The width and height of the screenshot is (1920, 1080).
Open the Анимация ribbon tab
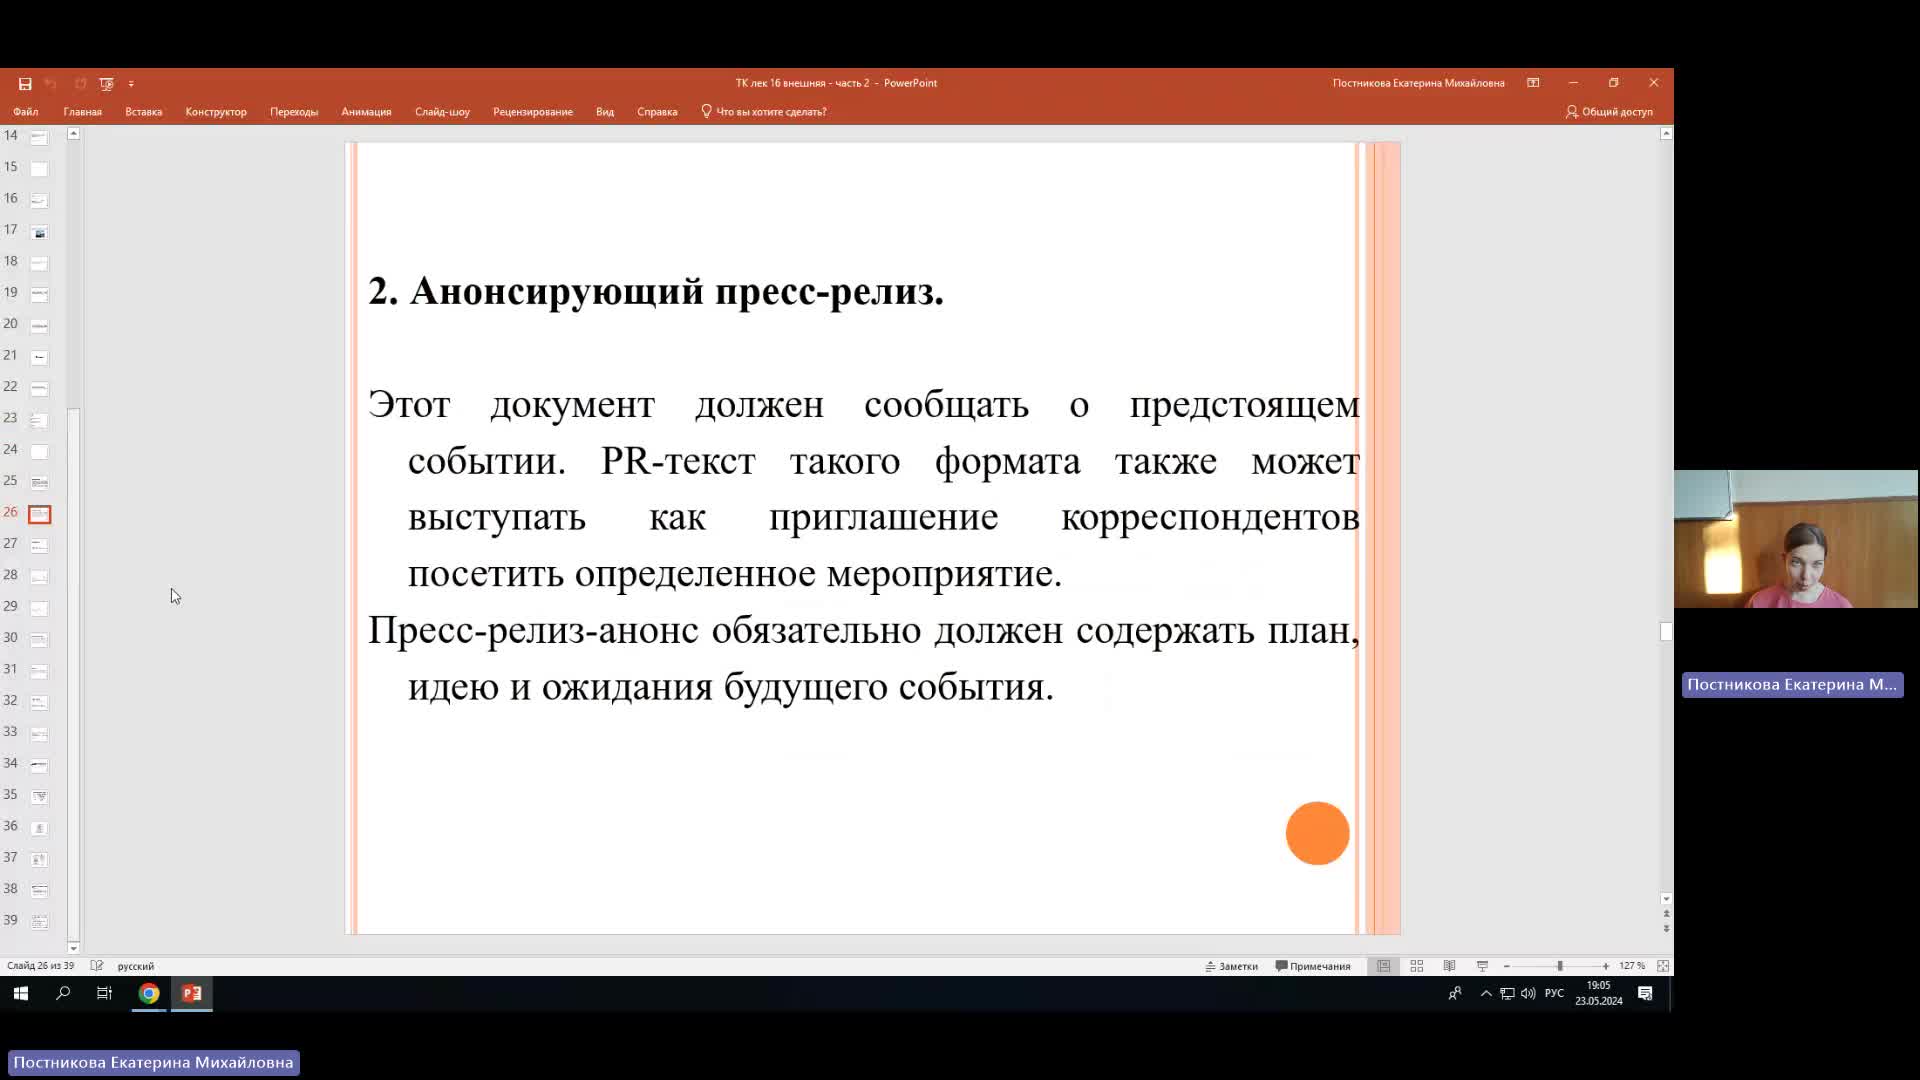coord(366,112)
